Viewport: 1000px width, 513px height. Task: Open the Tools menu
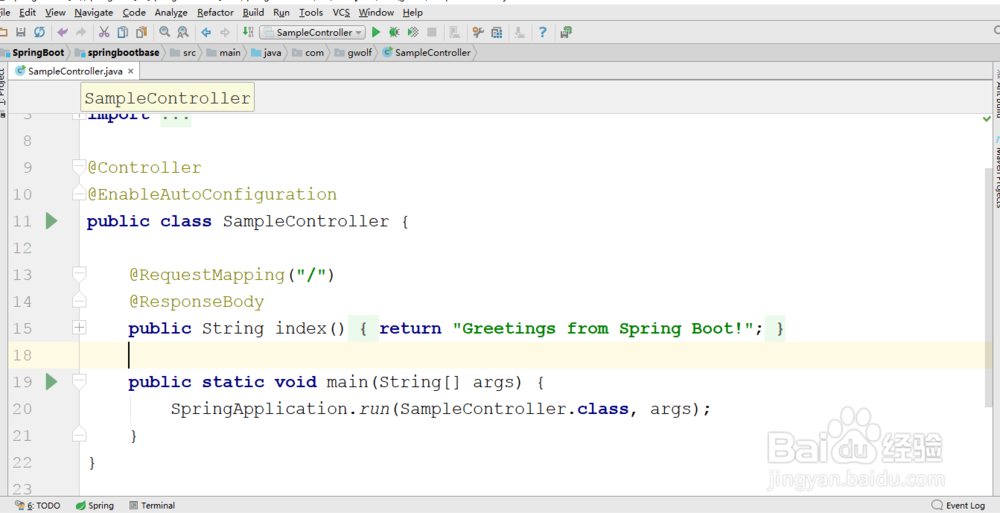click(311, 12)
